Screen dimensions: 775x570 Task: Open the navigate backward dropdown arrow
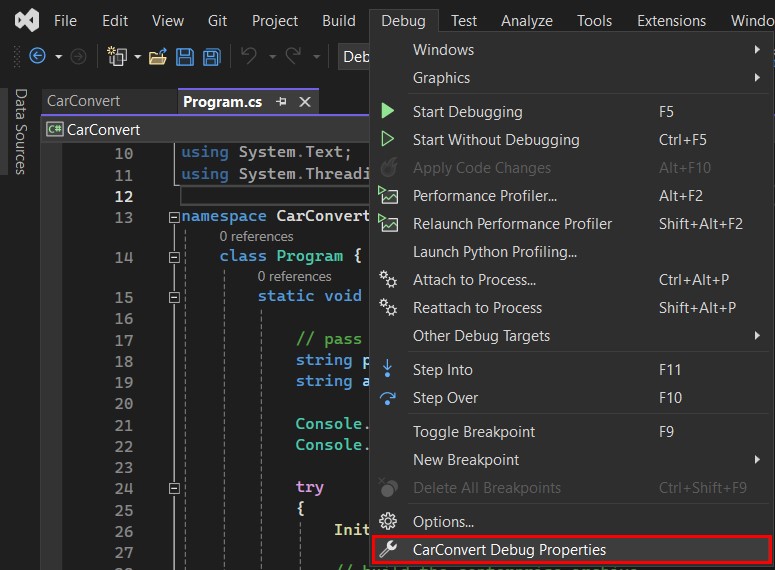tap(58, 57)
